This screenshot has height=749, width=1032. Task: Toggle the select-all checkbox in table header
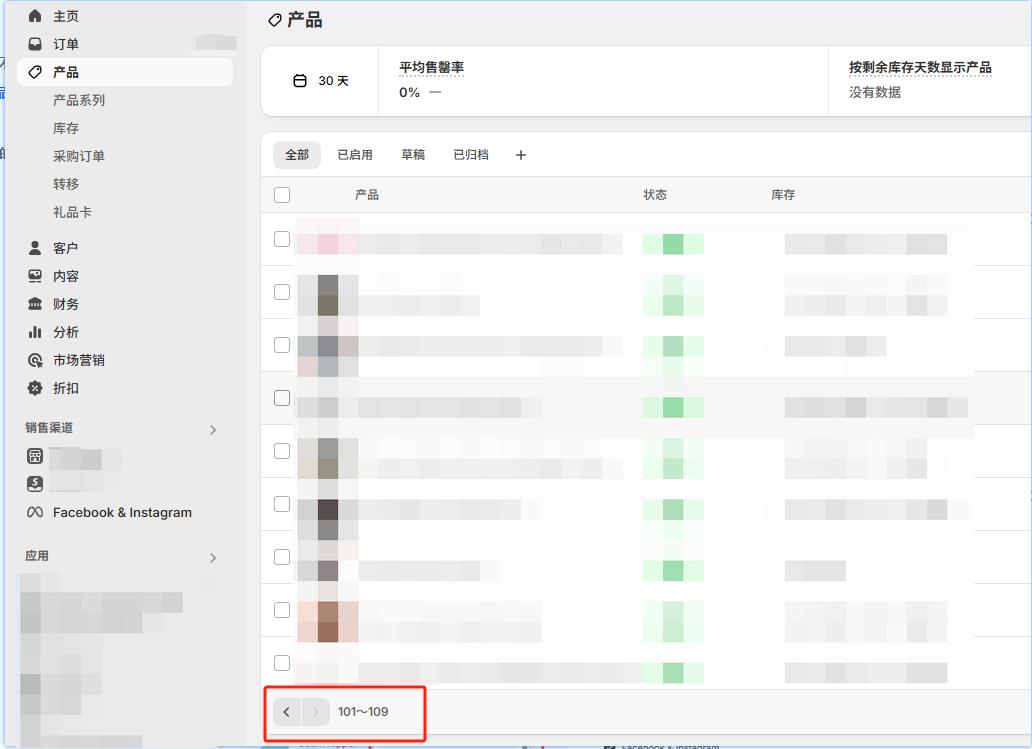coord(282,195)
